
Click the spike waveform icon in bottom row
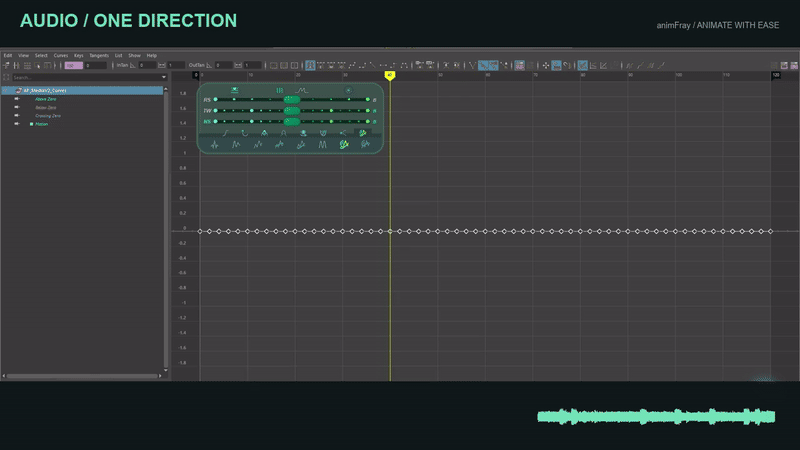coord(214,145)
